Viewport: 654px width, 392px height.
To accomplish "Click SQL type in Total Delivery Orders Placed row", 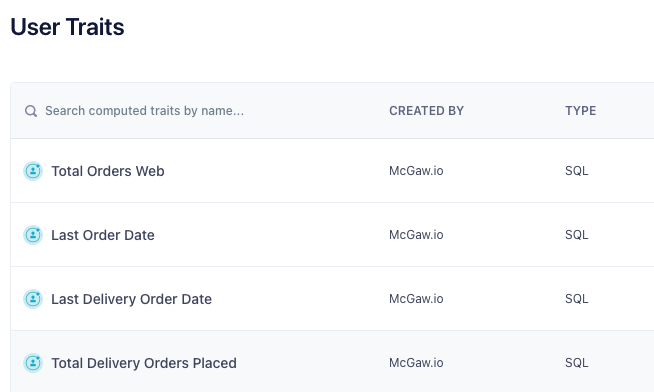I will (577, 363).
